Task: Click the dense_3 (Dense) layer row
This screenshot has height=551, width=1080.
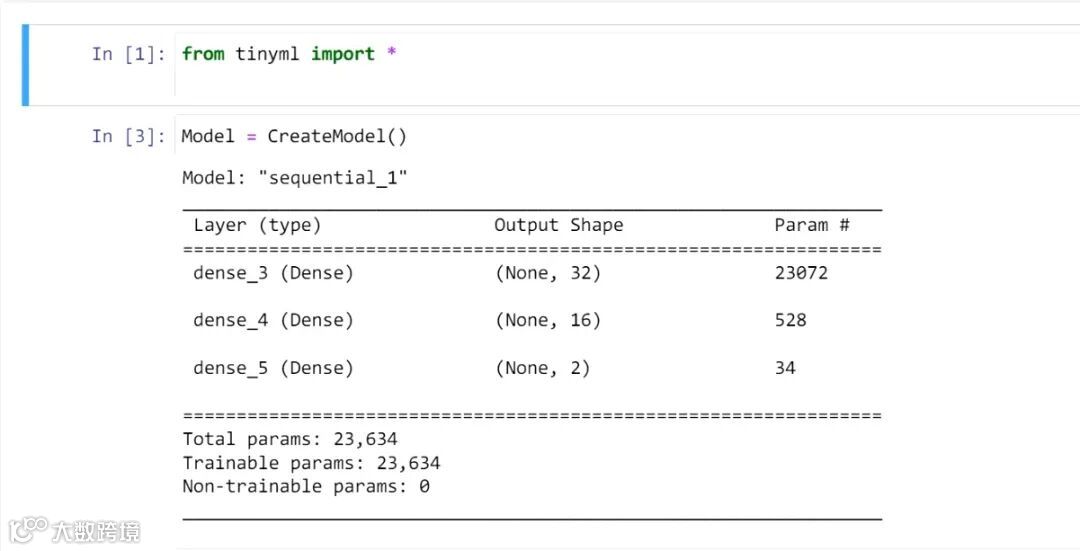Action: (x=273, y=272)
